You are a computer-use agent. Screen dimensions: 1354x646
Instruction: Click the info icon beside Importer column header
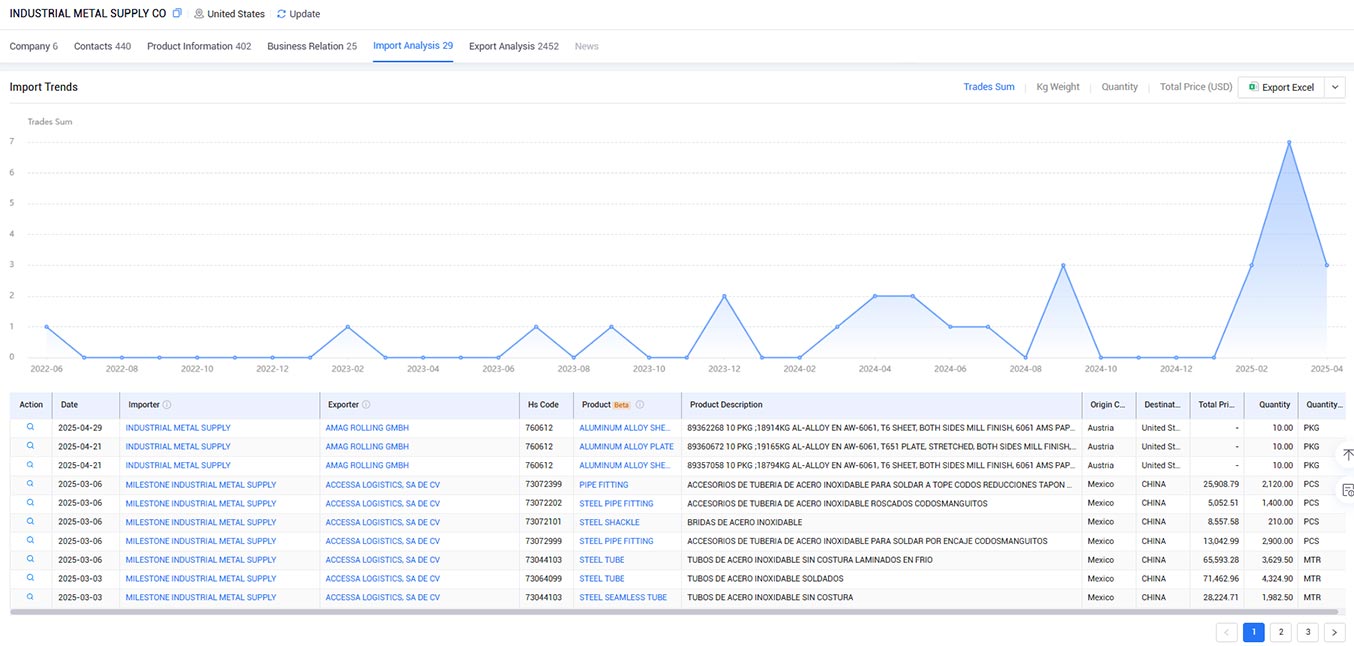point(167,405)
